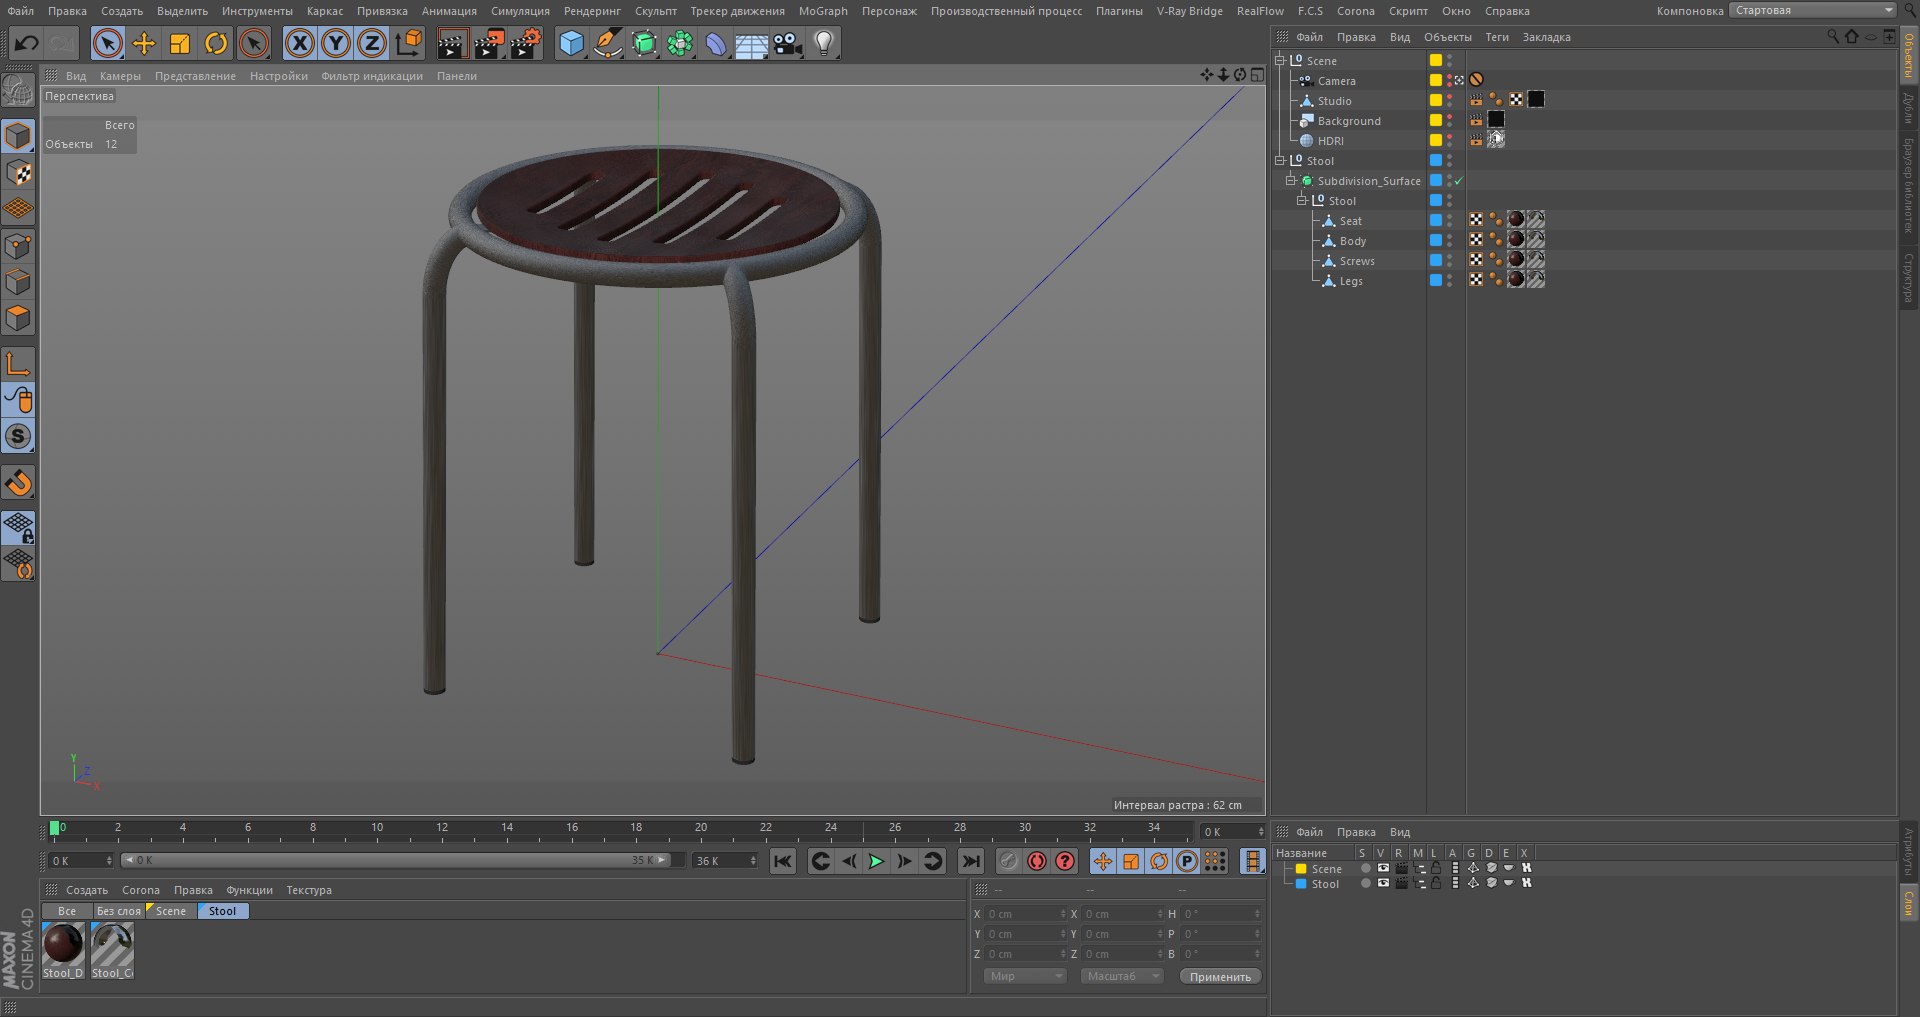Click Seat object blue layer swatch
Image resolution: width=1920 pixels, height=1017 pixels.
[1436, 220]
